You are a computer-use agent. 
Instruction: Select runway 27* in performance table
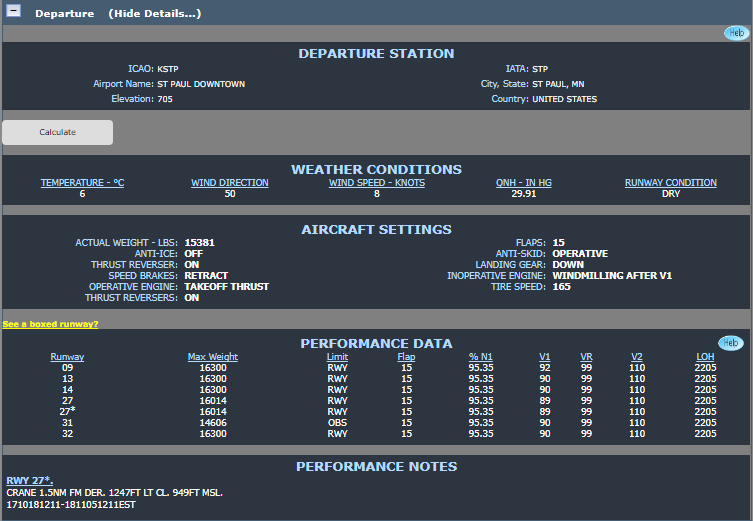pyautogui.click(x=67, y=412)
